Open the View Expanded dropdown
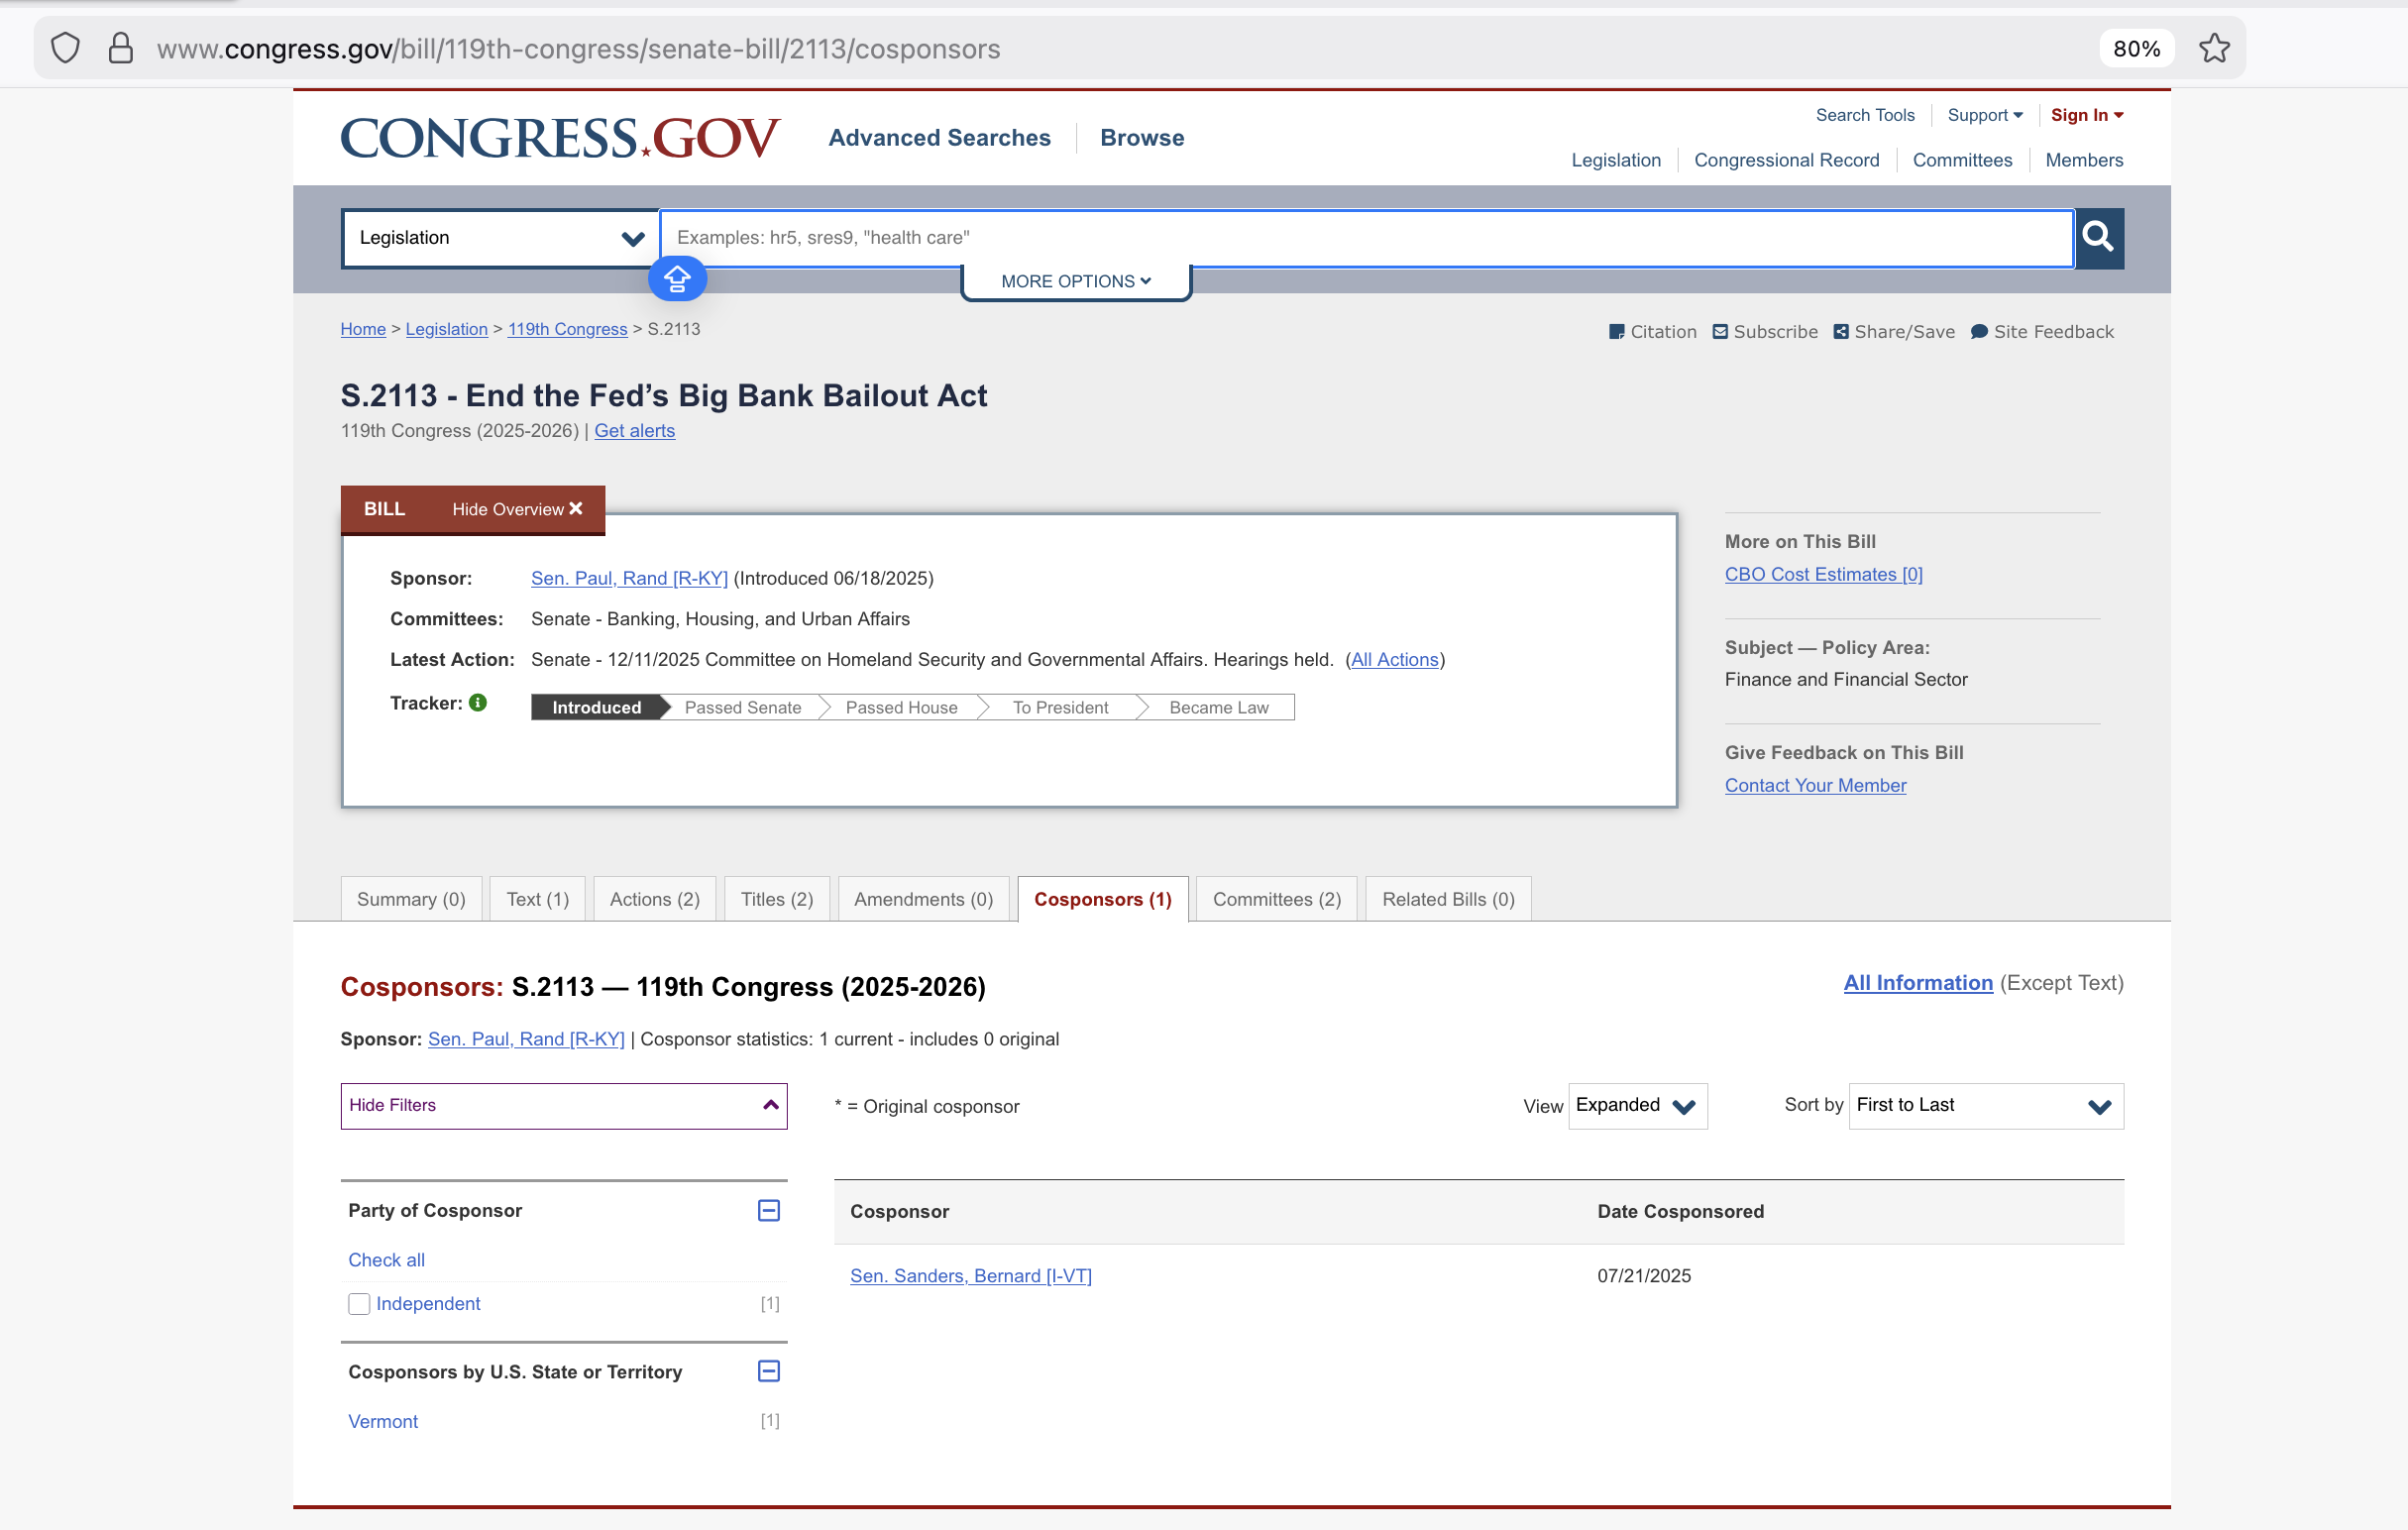Image resolution: width=2408 pixels, height=1530 pixels. 1637,1106
